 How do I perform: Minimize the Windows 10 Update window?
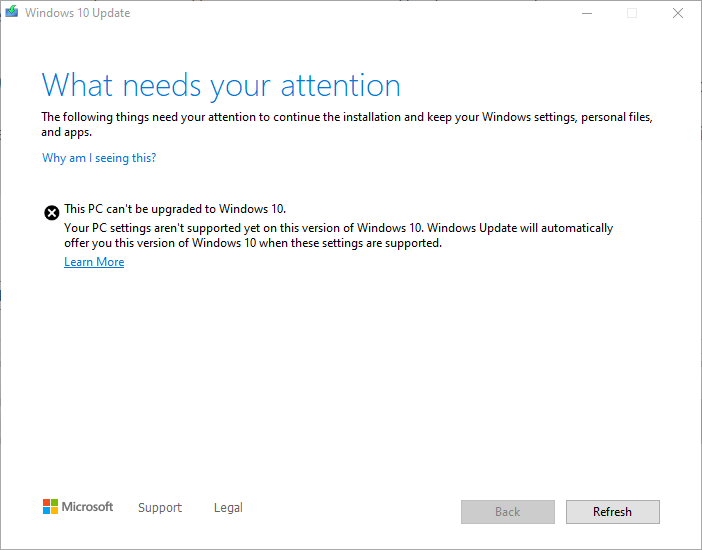587,13
